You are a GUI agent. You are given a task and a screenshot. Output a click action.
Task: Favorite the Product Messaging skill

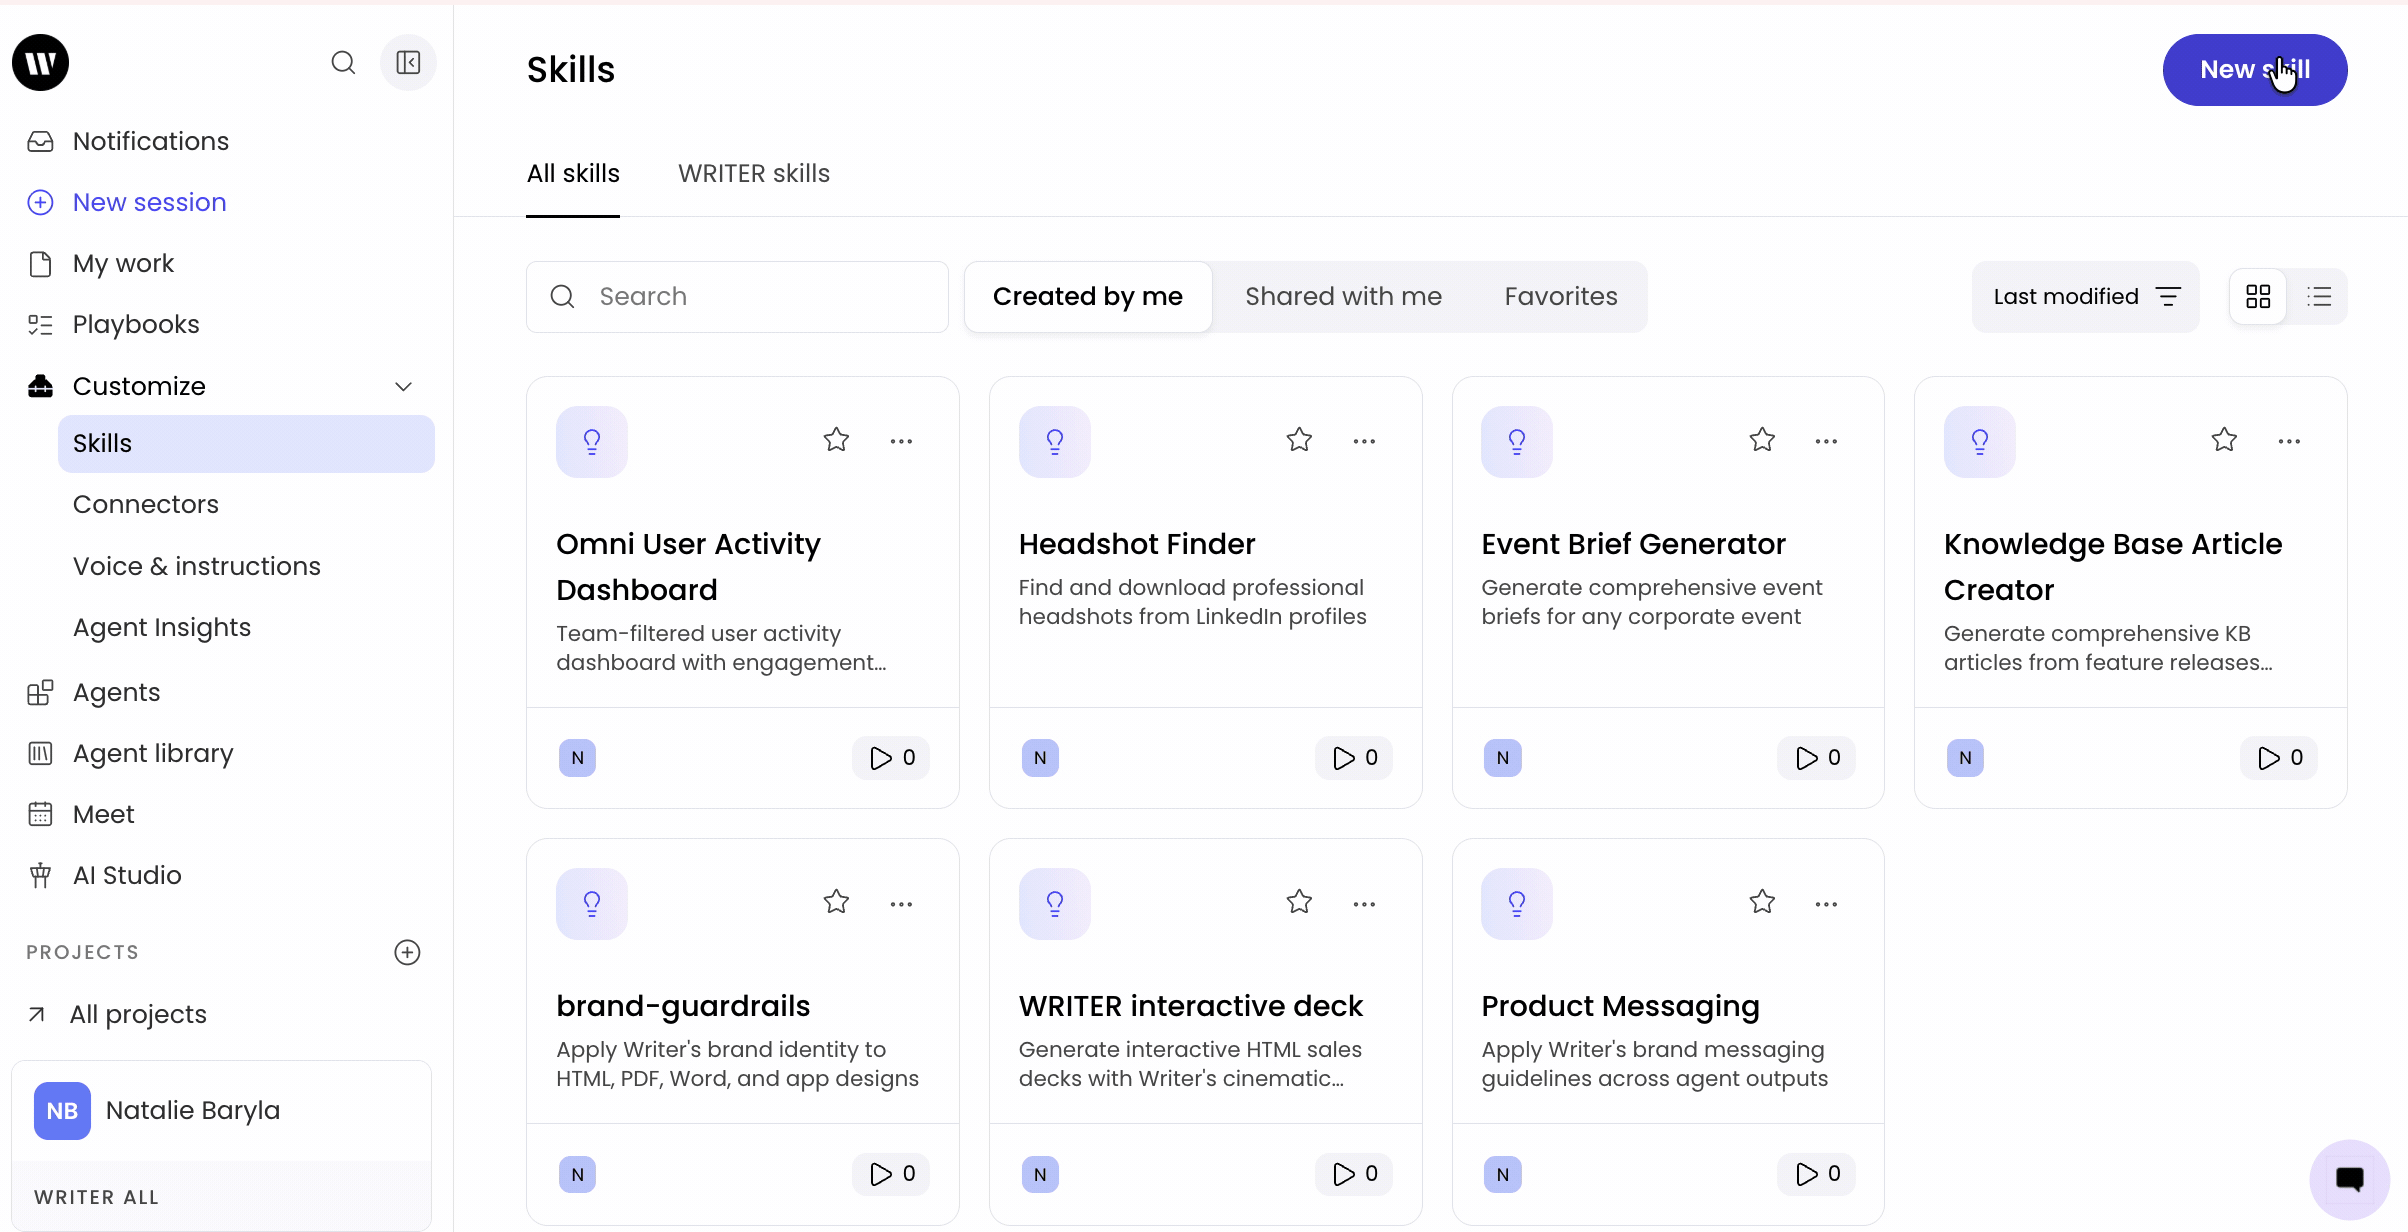pyautogui.click(x=1762, y=902)
